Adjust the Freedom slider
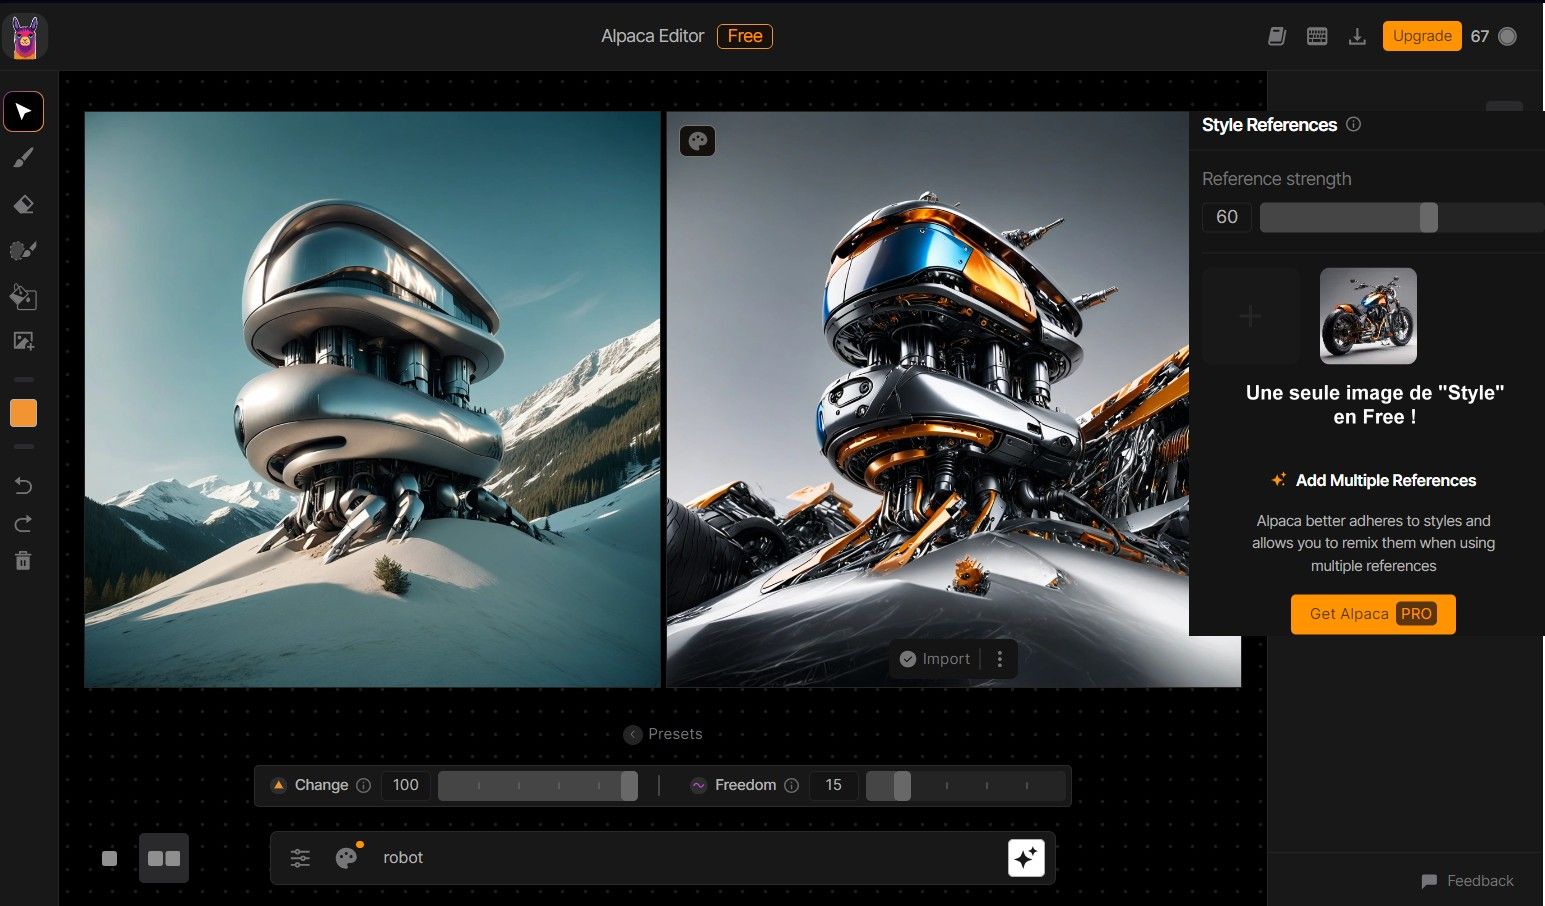 pos(966,786)
